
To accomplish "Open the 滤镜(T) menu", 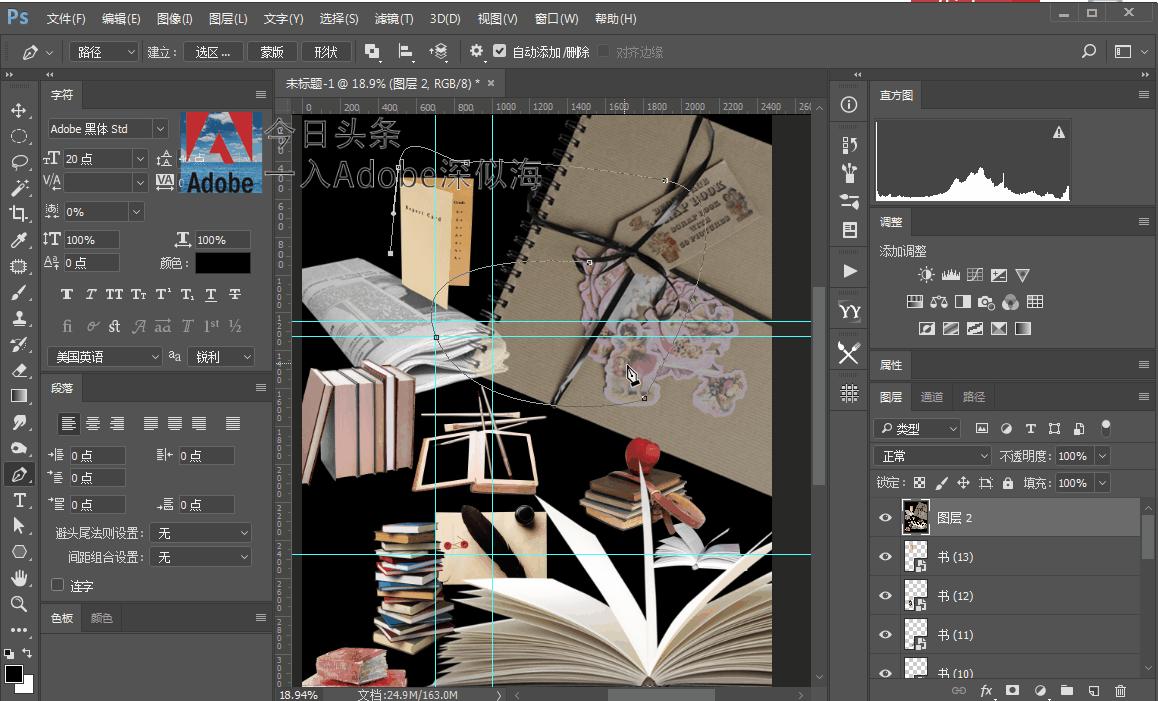I will point(393,19).
